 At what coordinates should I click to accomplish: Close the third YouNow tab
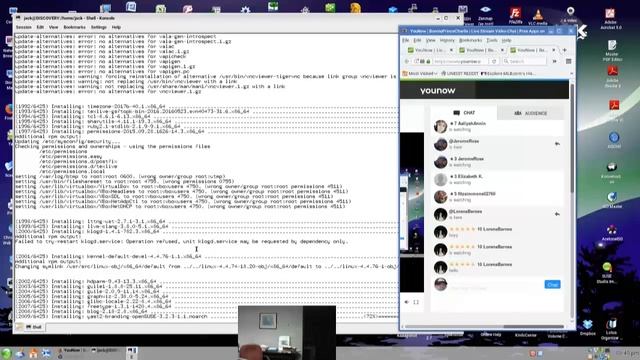point(554,50)
